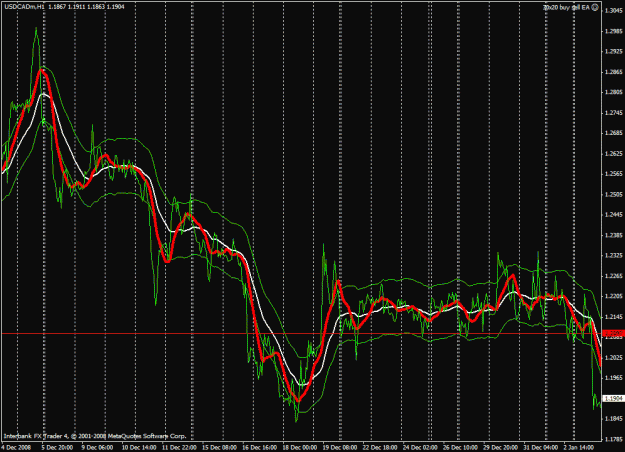The width and height of the screenshot is (625, 452).
Task: Click the 1.3045 price axis label
Action: (x=614, y=10)
